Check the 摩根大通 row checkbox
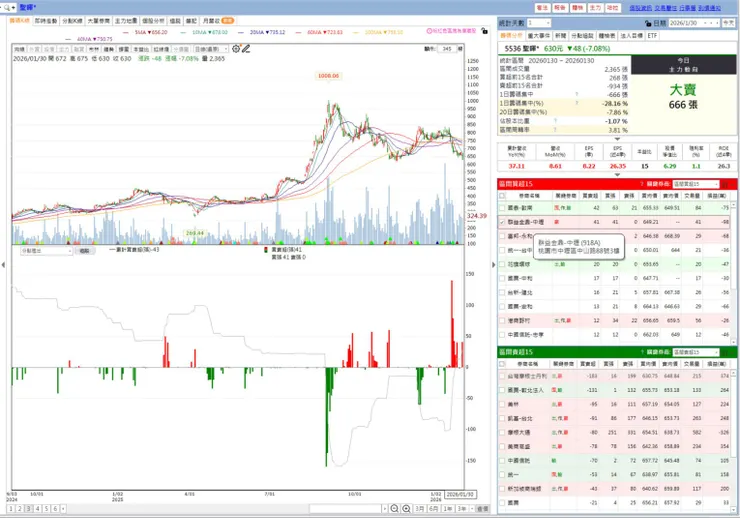Viewport: 740px width, 518px height. 502,432
